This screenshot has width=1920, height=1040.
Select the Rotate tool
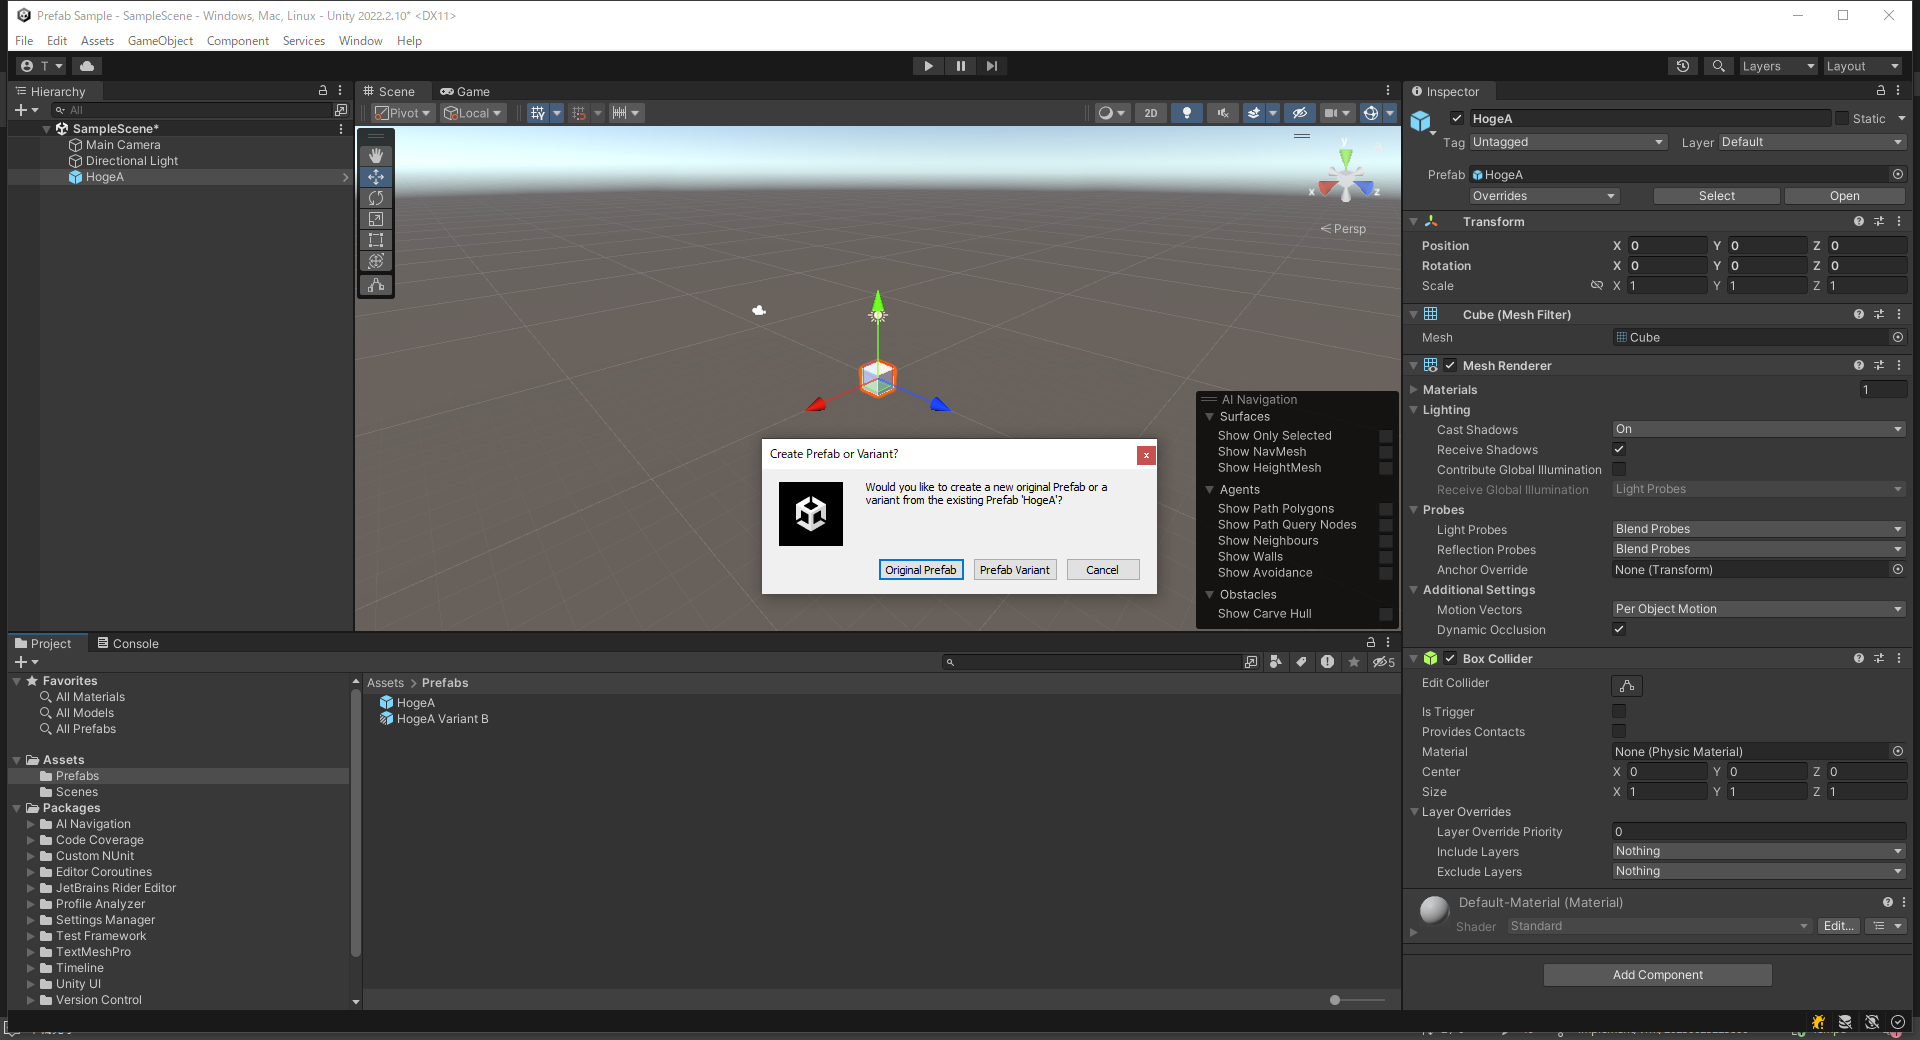click(375, 198)
